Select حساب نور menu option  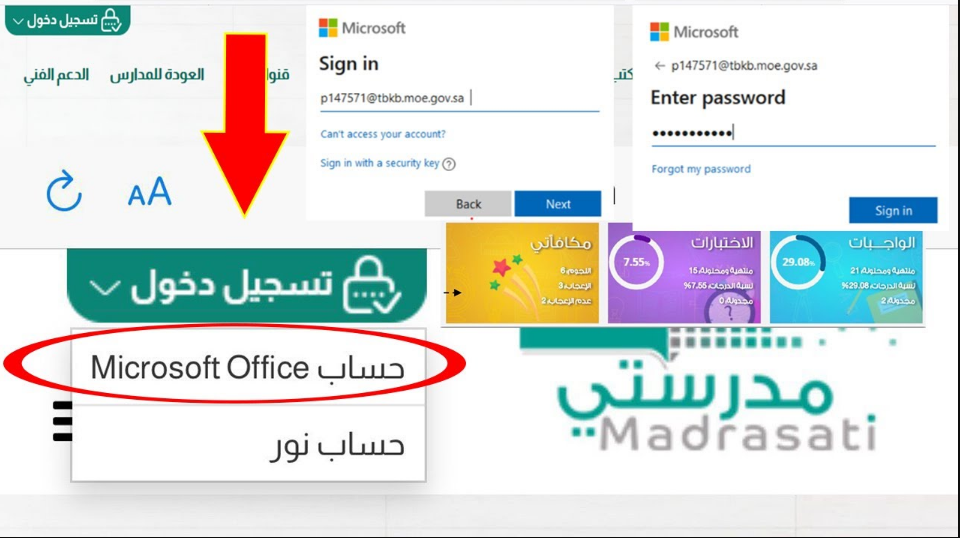(x=248, y=444)
